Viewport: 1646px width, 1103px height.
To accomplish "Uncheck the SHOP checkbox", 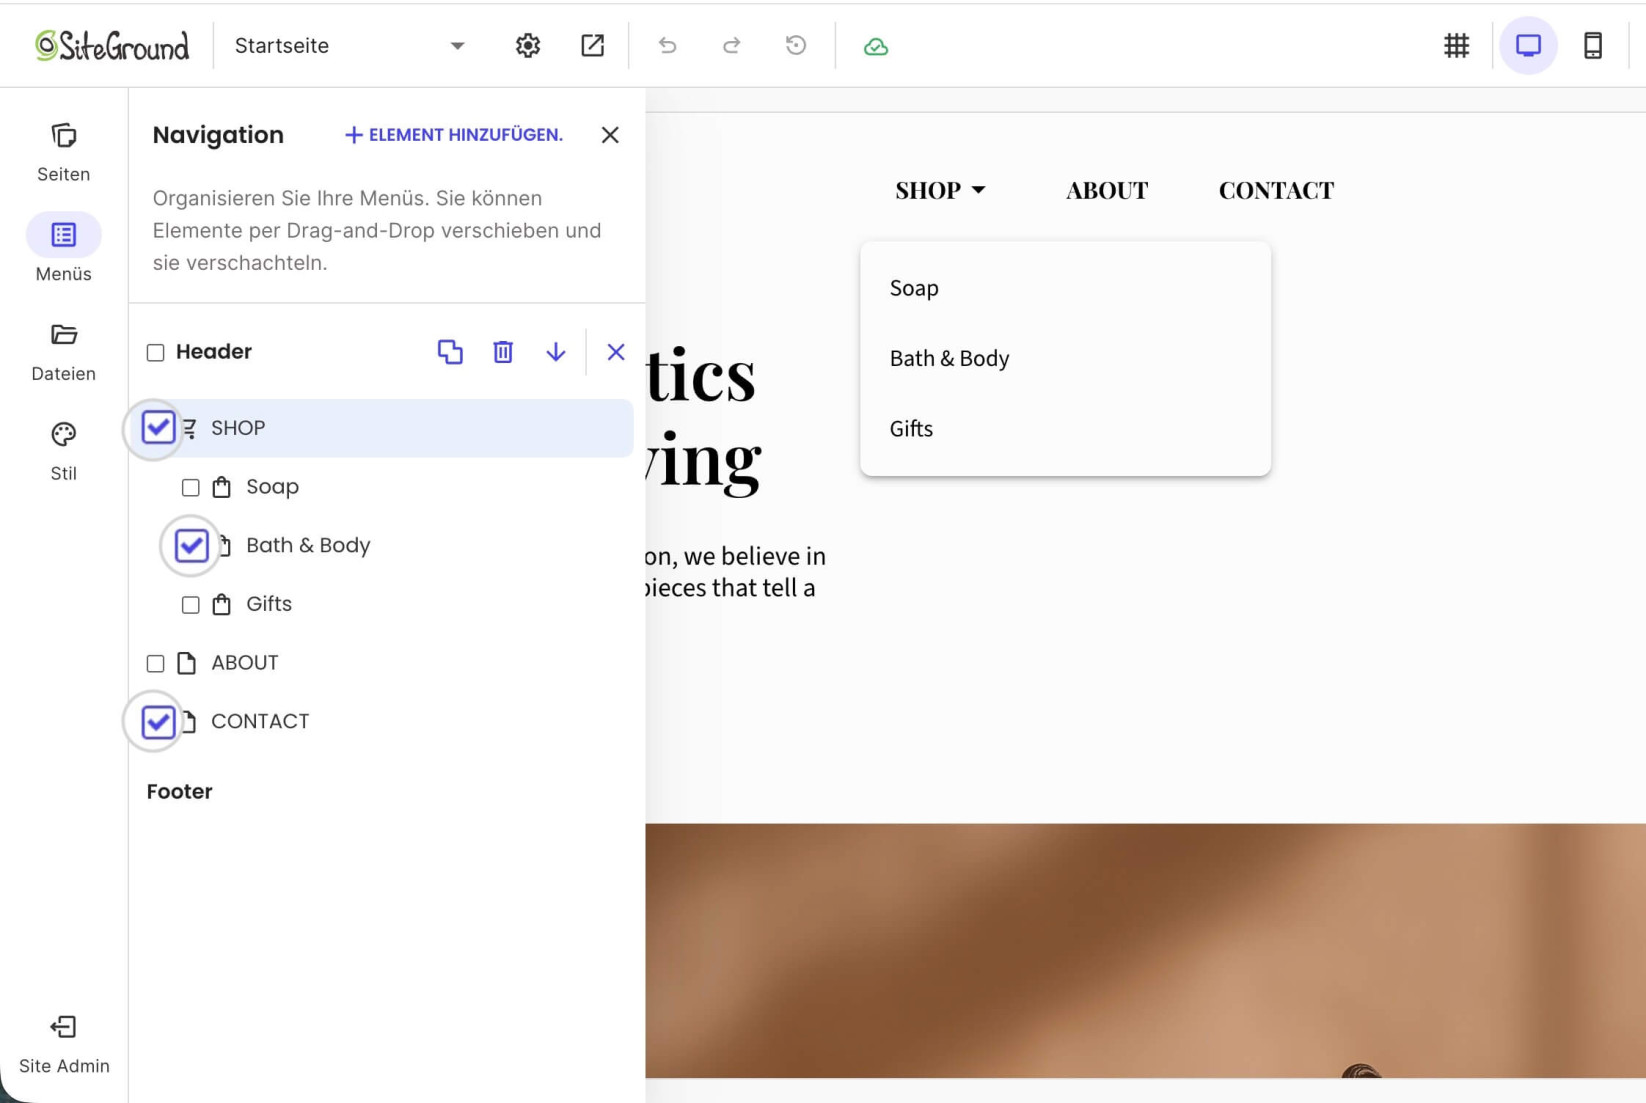I will click(158, 428).
